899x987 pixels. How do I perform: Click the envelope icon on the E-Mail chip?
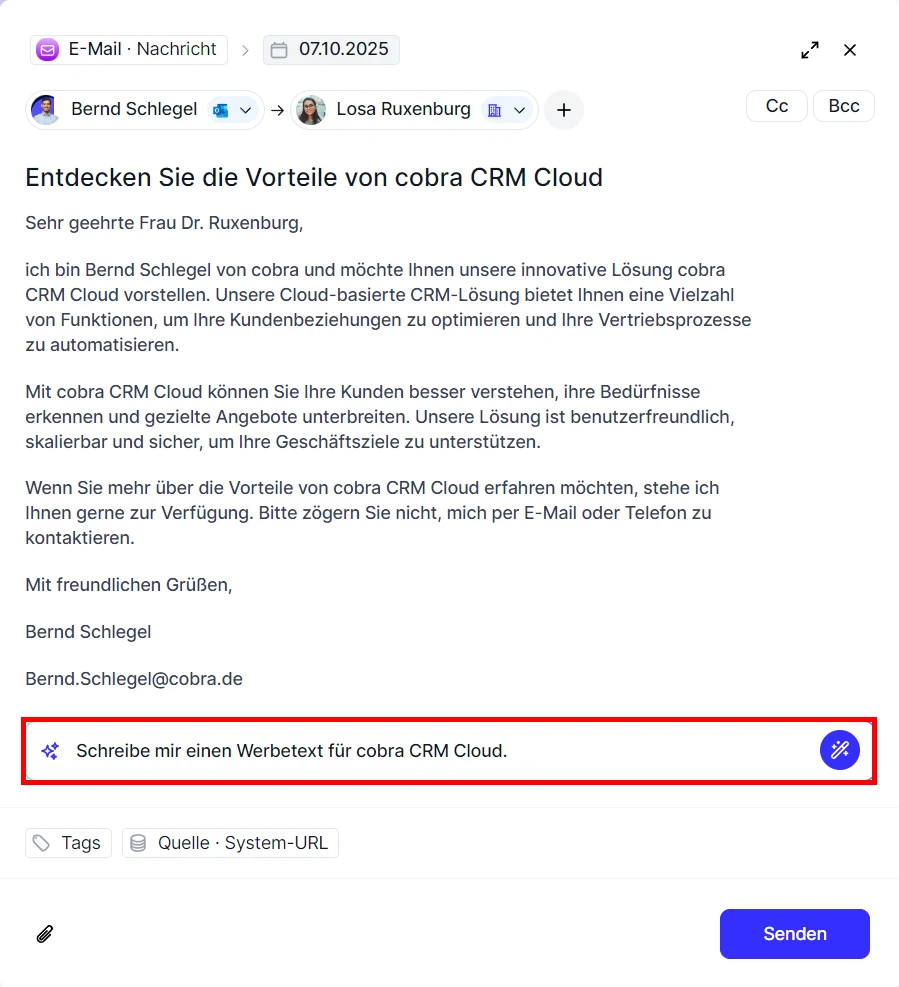[46, 49]
